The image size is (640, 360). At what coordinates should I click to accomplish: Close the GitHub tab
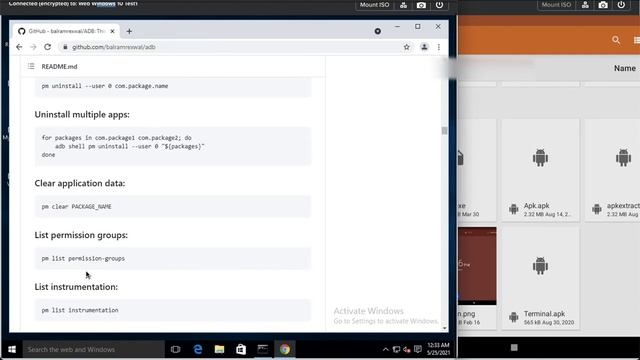coord(112,31)
